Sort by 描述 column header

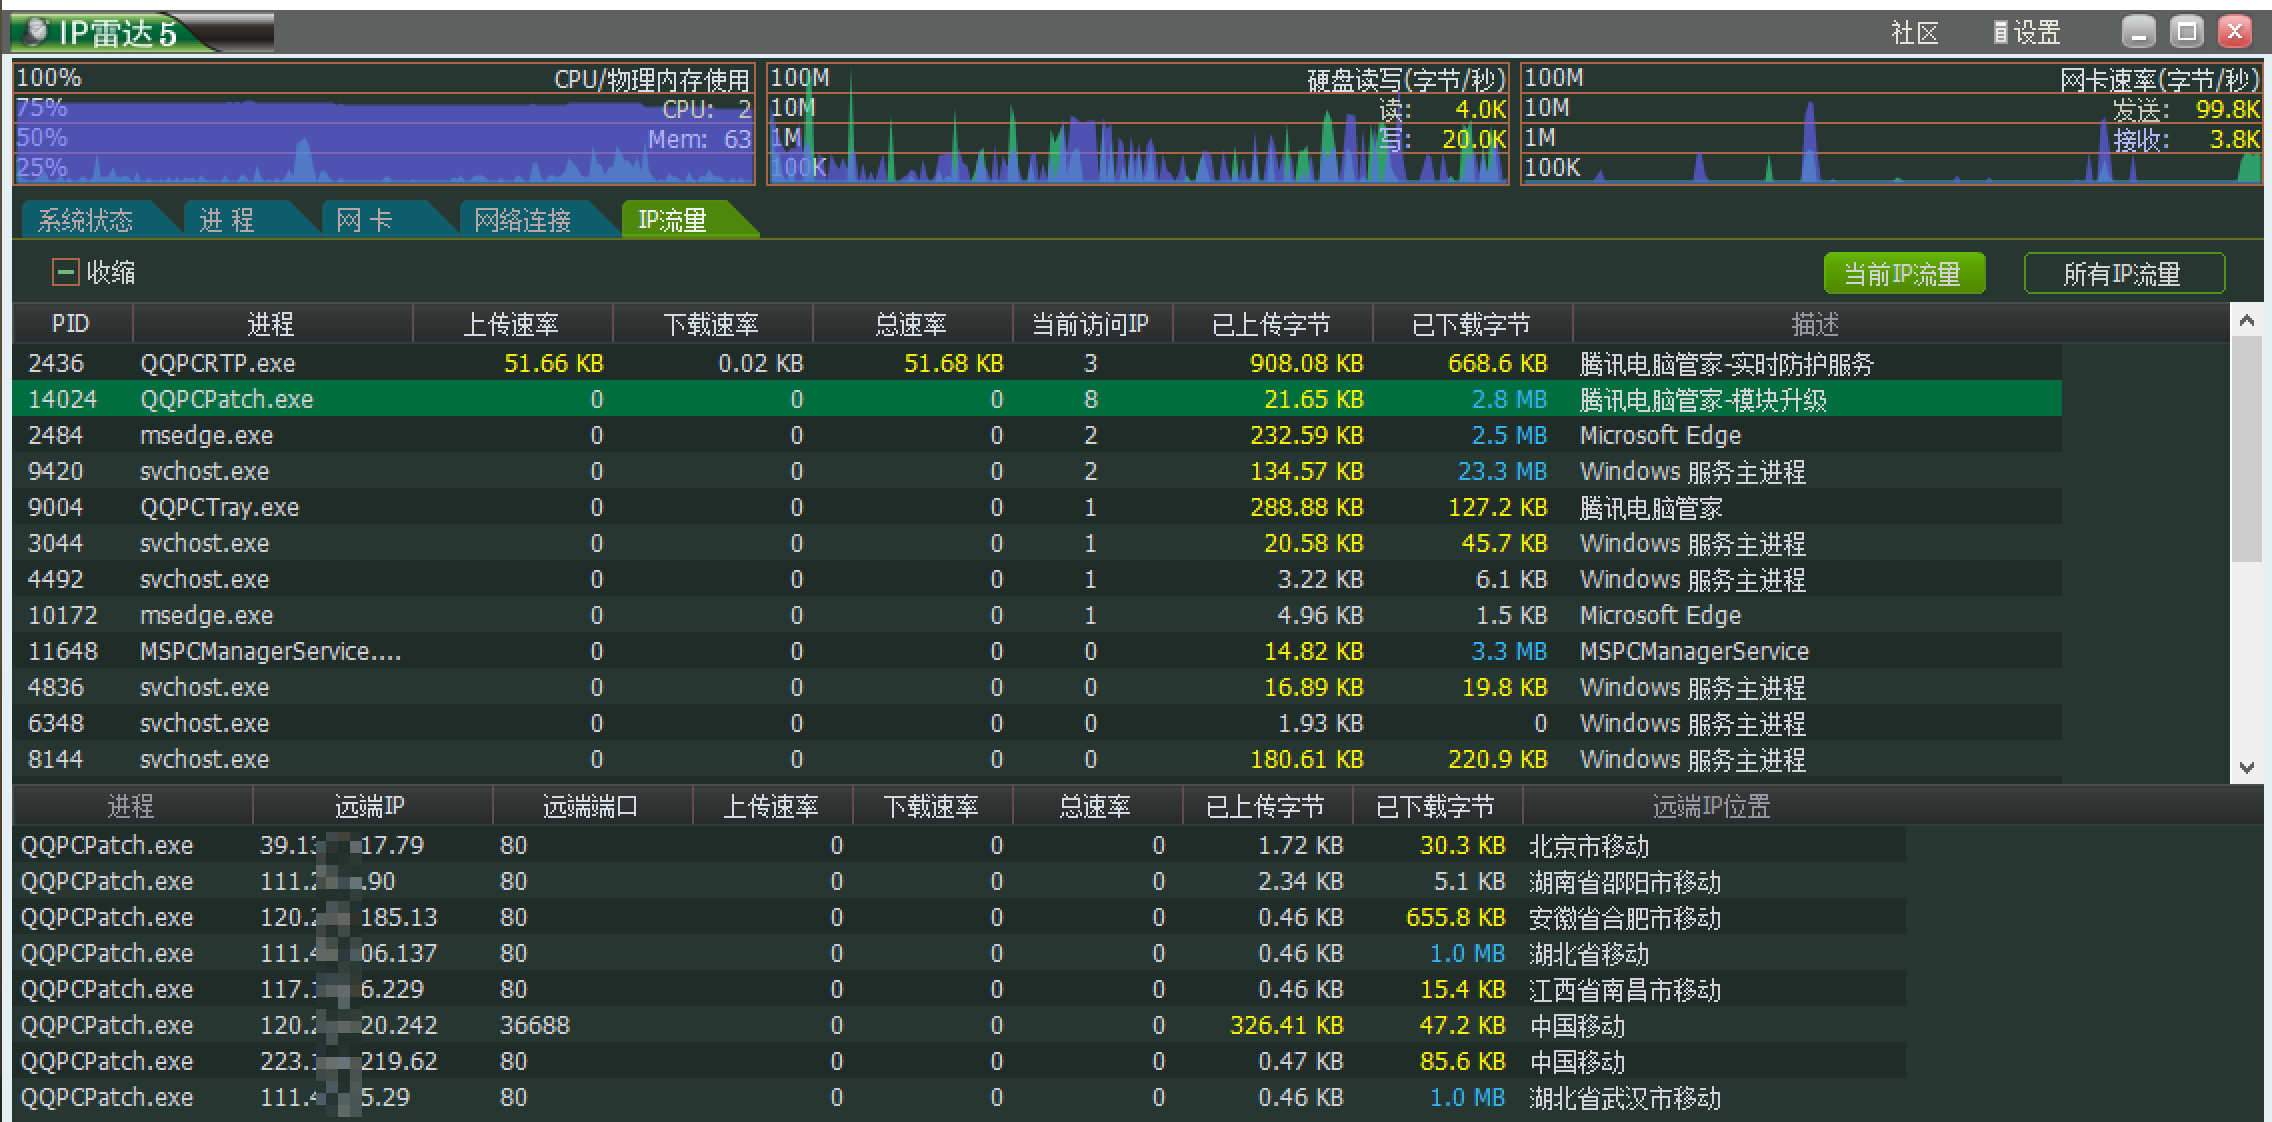[1815, 324]
